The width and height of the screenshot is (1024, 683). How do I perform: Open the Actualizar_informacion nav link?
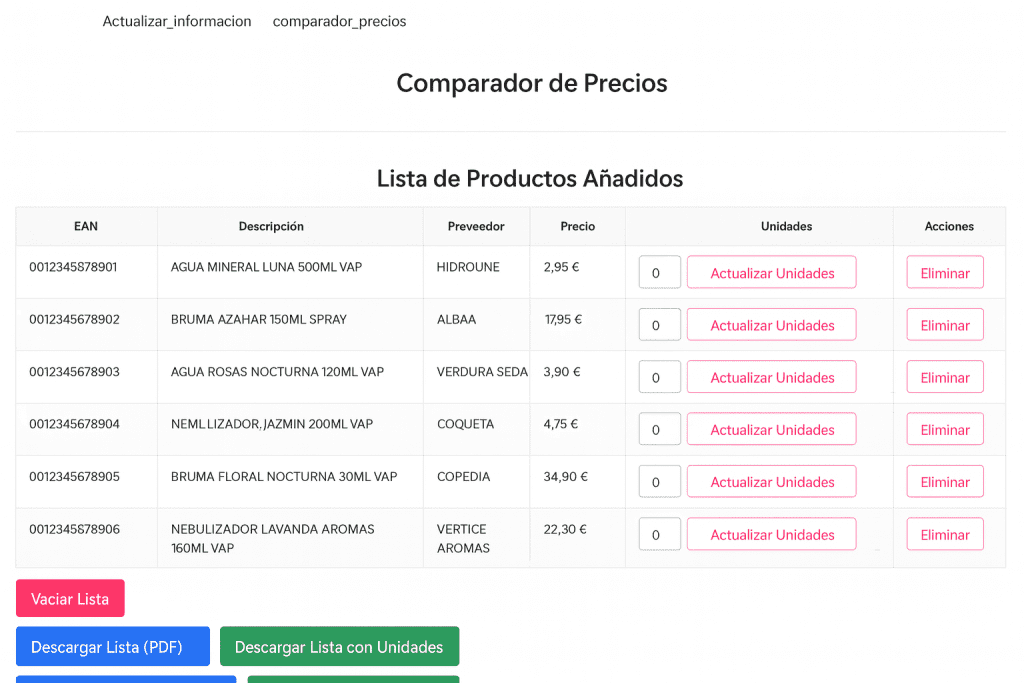pyautogui.click(x=177, y=21)
